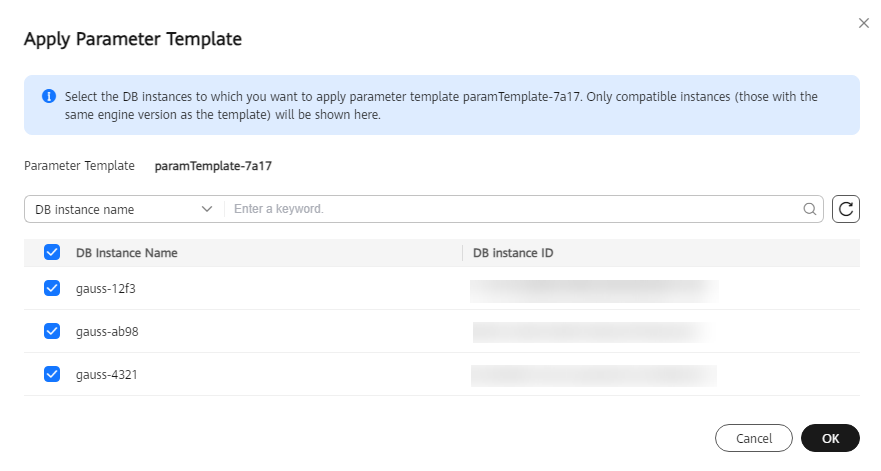This screenshot has height=471, width=881.
Task: Click the DB Instance Name column header
Action: pos(126,253)
